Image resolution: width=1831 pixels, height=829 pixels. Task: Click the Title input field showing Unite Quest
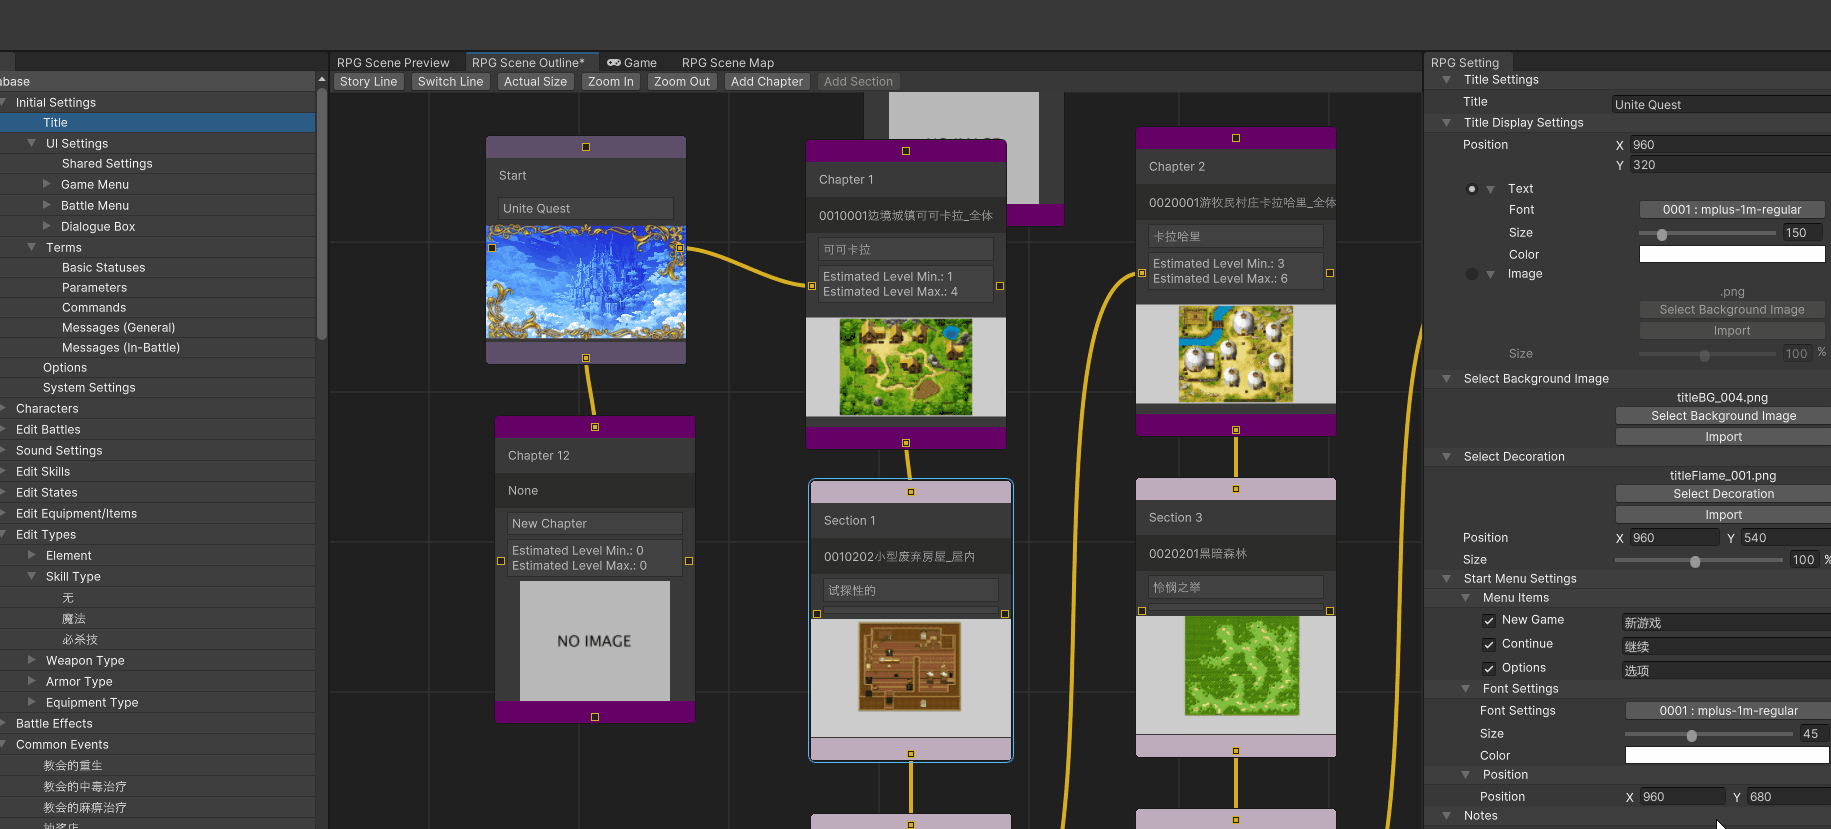tap(1721, 104)
